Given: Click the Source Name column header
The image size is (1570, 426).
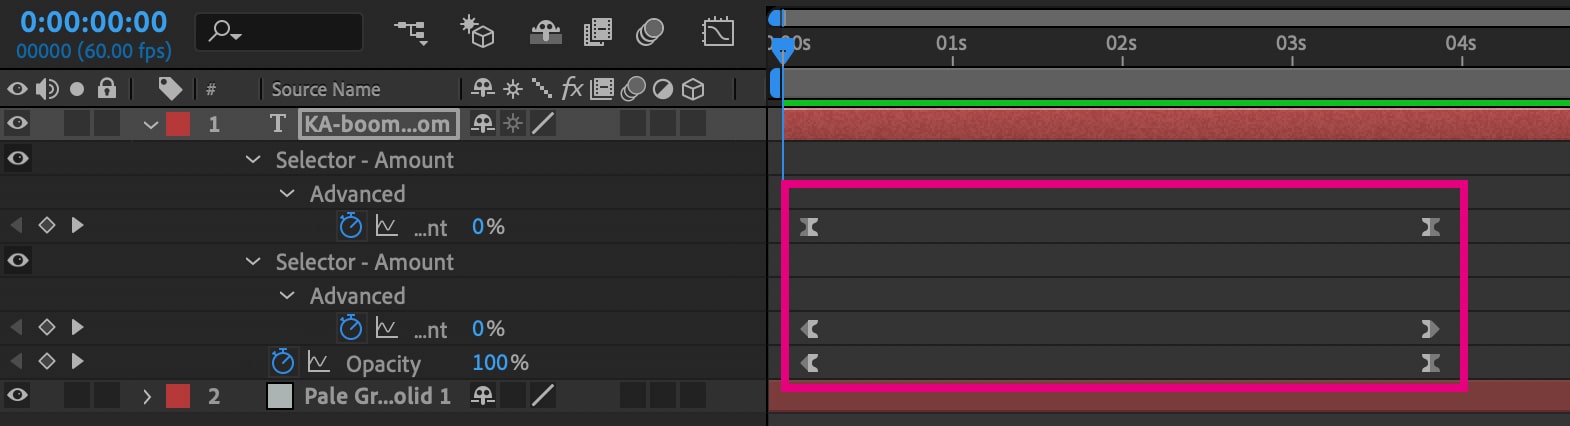Looking at the screenshot, I should point(326,89).
